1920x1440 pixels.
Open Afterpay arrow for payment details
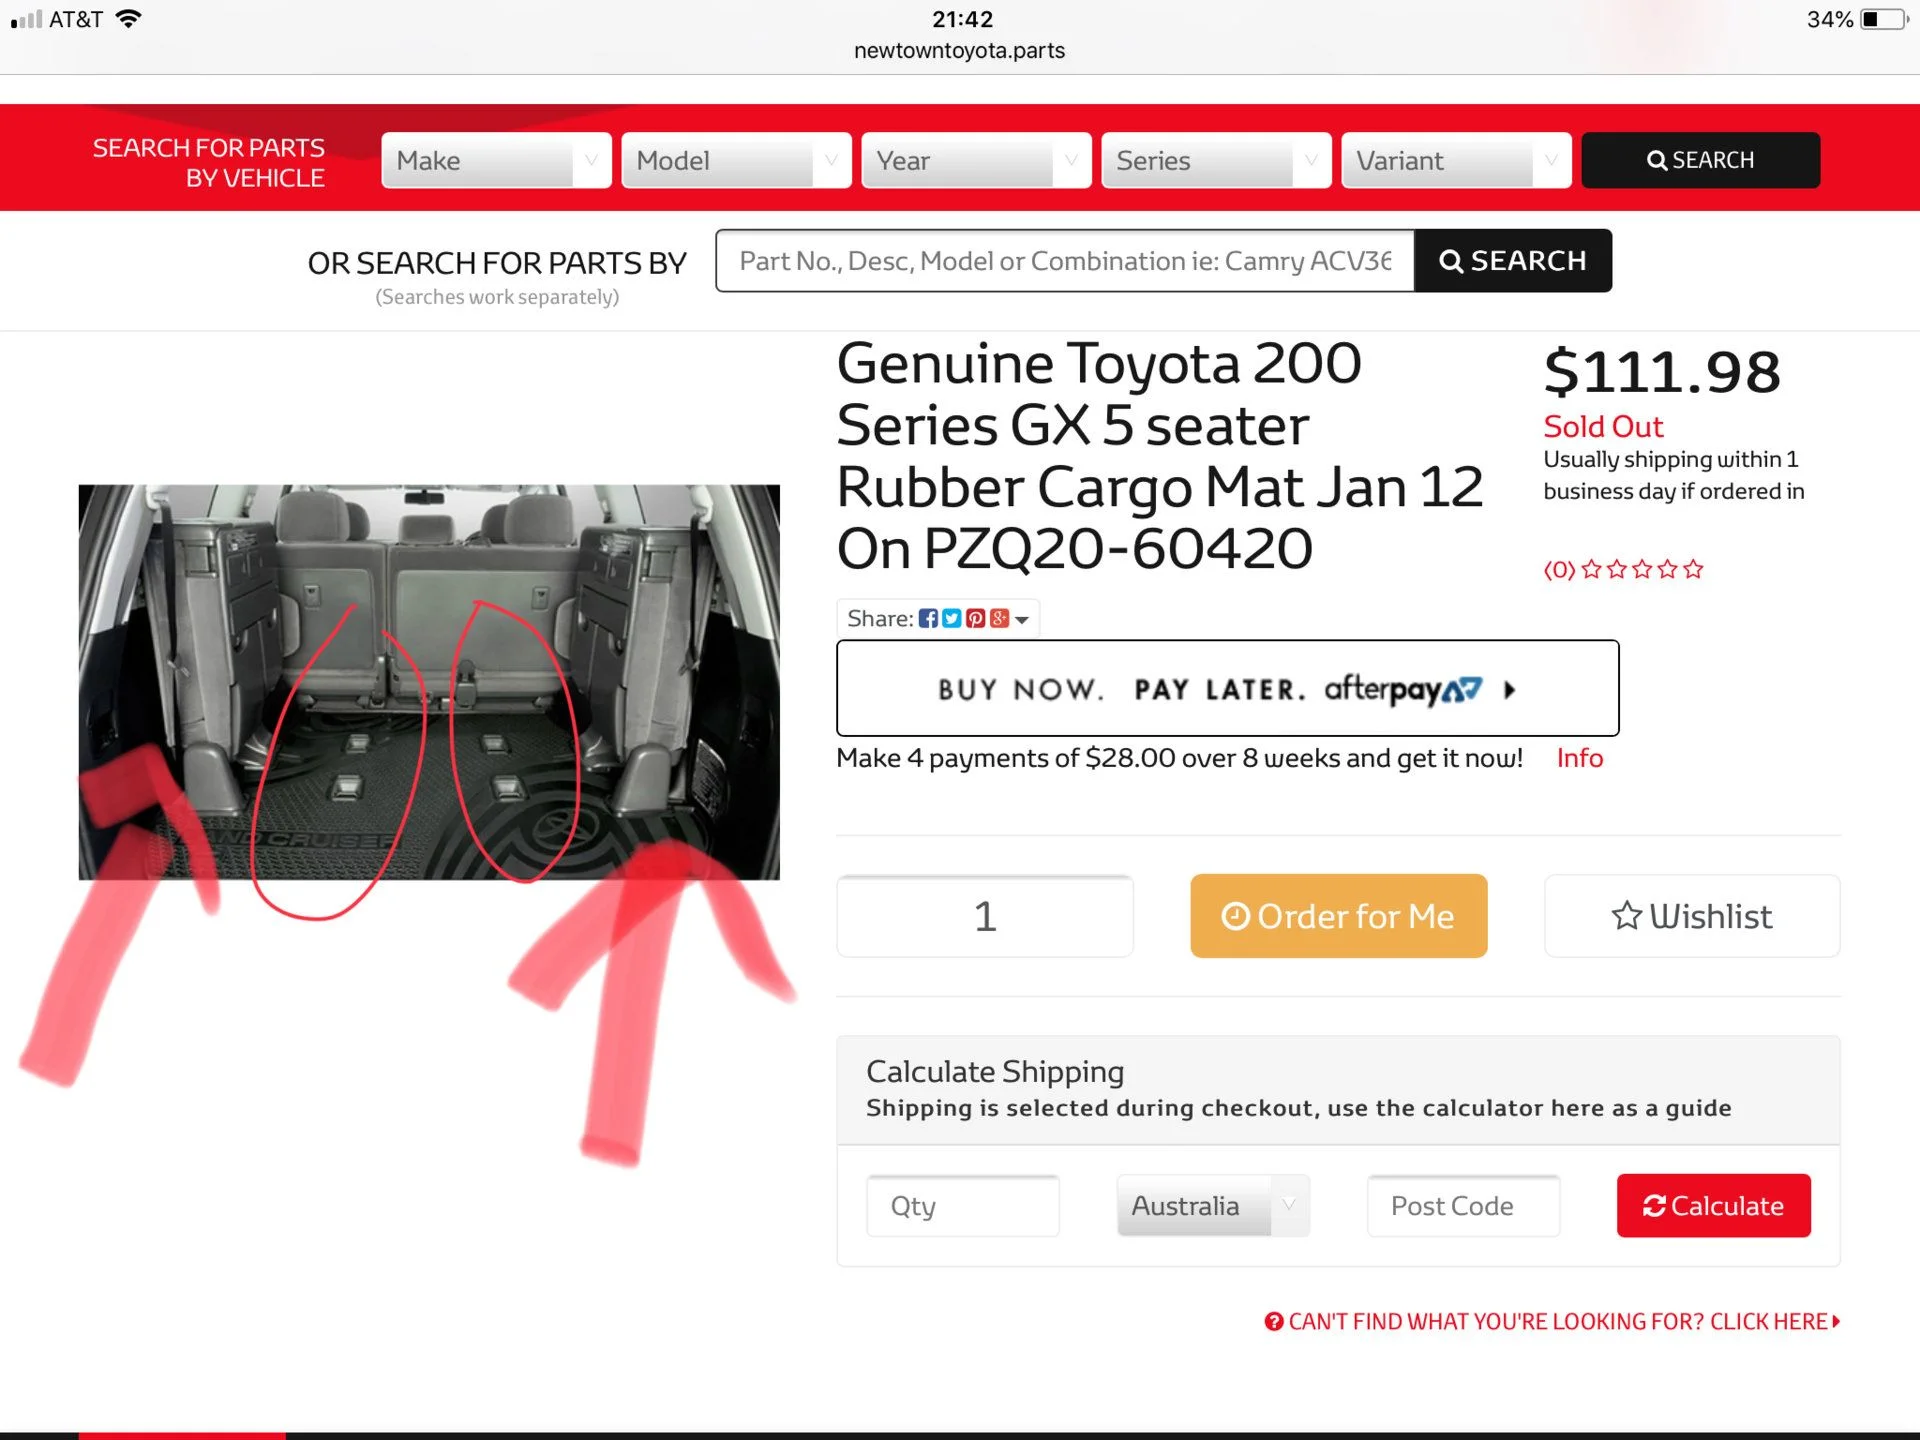point(1510,689)
